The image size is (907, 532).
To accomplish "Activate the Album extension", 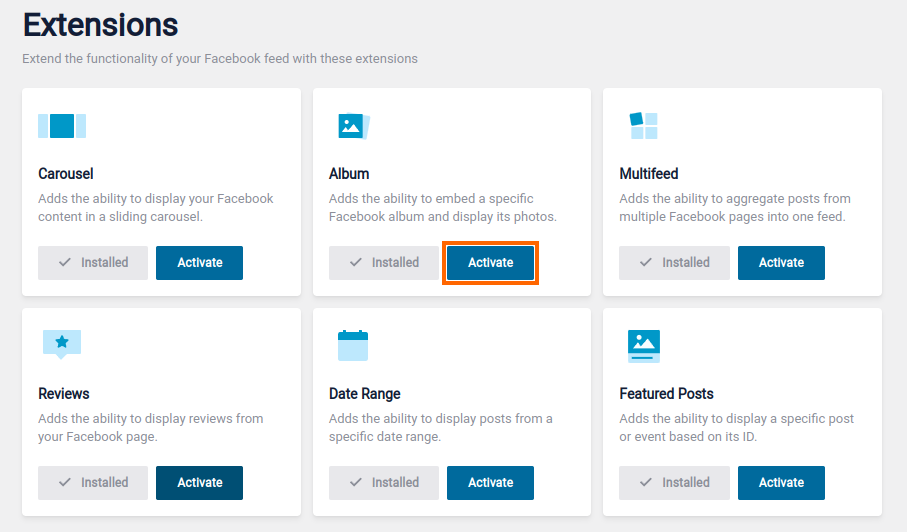I will [x=490, y=263].
